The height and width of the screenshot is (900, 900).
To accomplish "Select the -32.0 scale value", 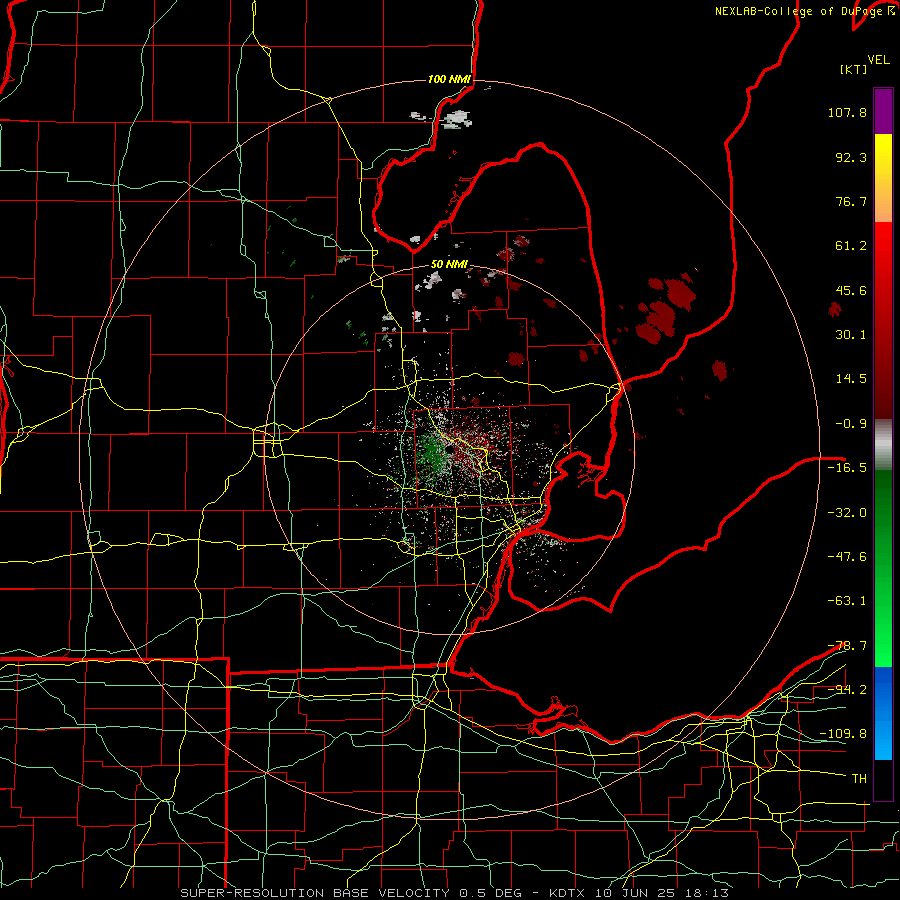I will tap(847, 512).
